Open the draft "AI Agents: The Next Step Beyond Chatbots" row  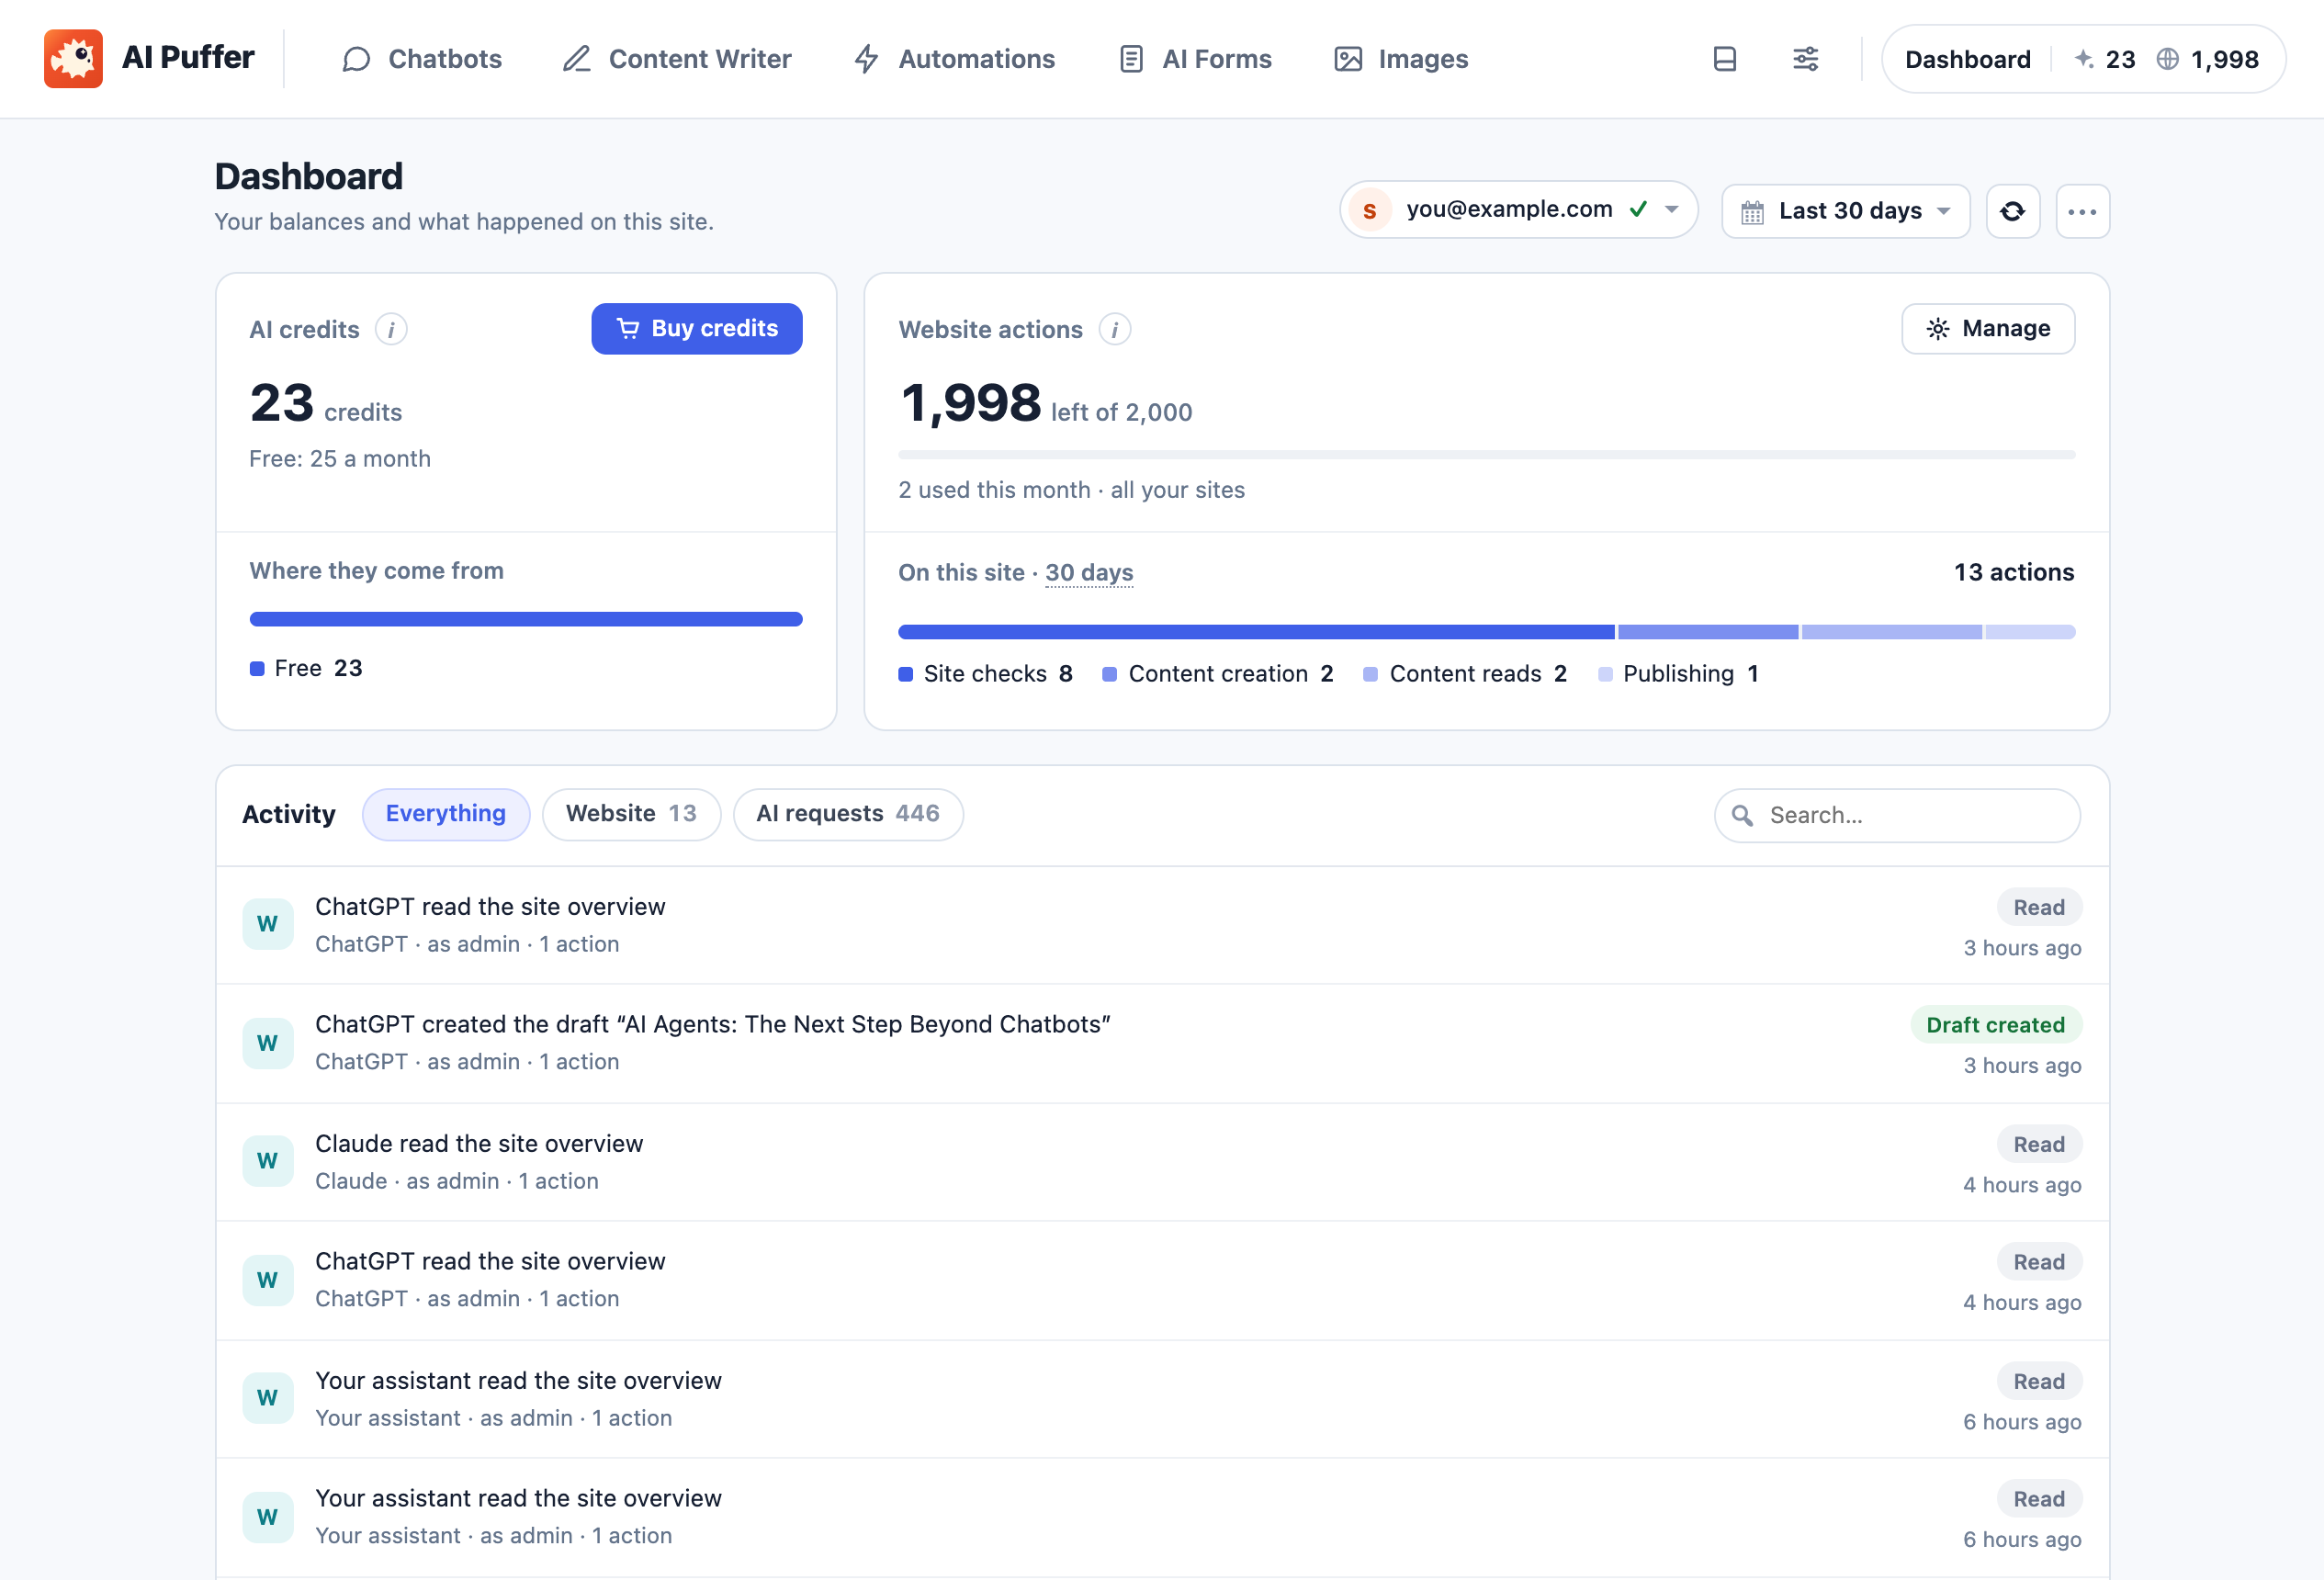[x=1162, y=1043]
